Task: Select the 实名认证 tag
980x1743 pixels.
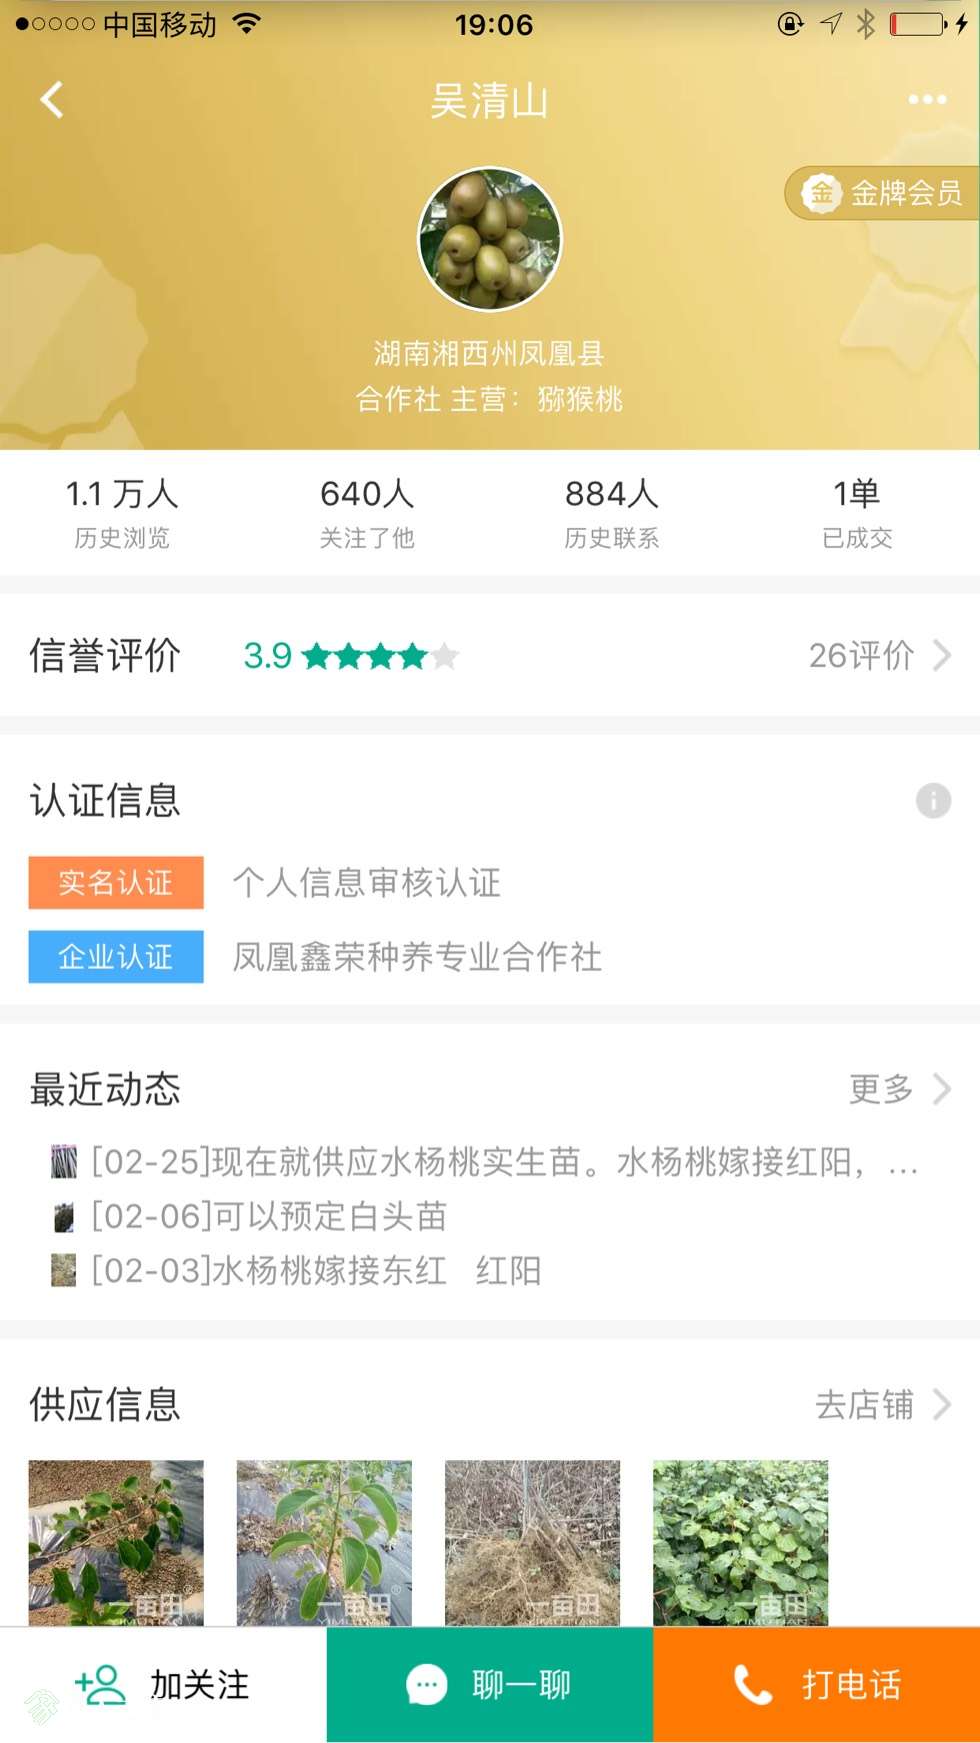Action: [116, 882]
